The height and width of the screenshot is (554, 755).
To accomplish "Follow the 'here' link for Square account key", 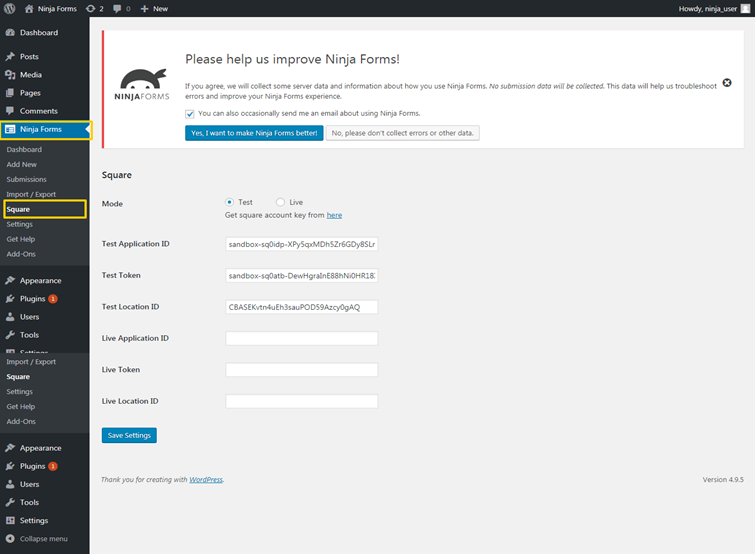I will click(334, 215).
